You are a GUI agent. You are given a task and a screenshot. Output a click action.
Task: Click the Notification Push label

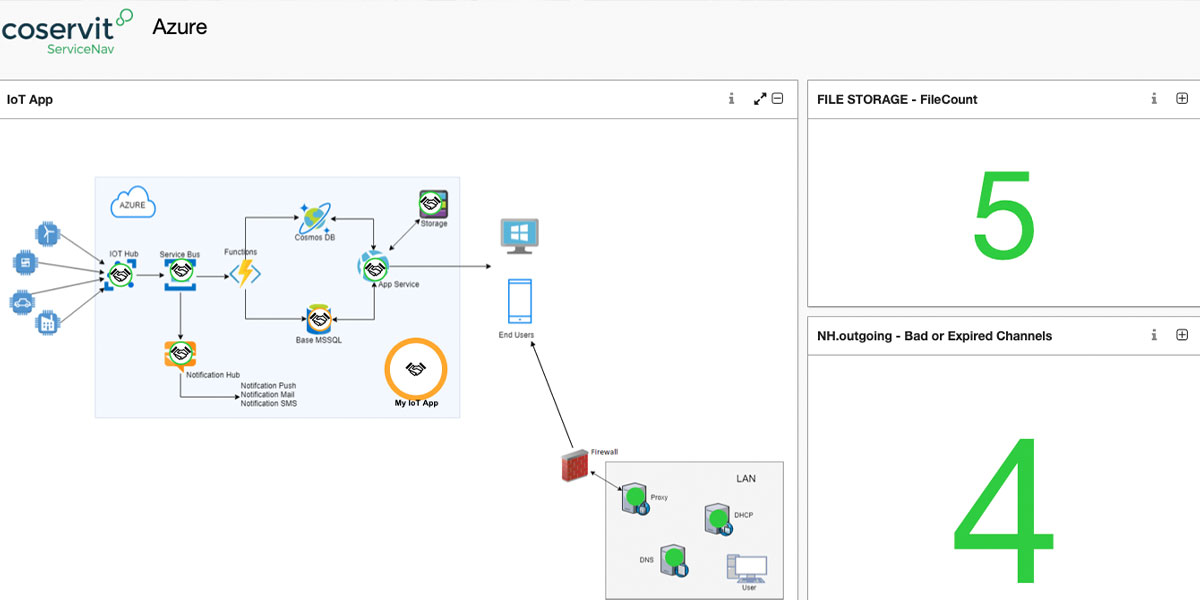tap(268, 385)
